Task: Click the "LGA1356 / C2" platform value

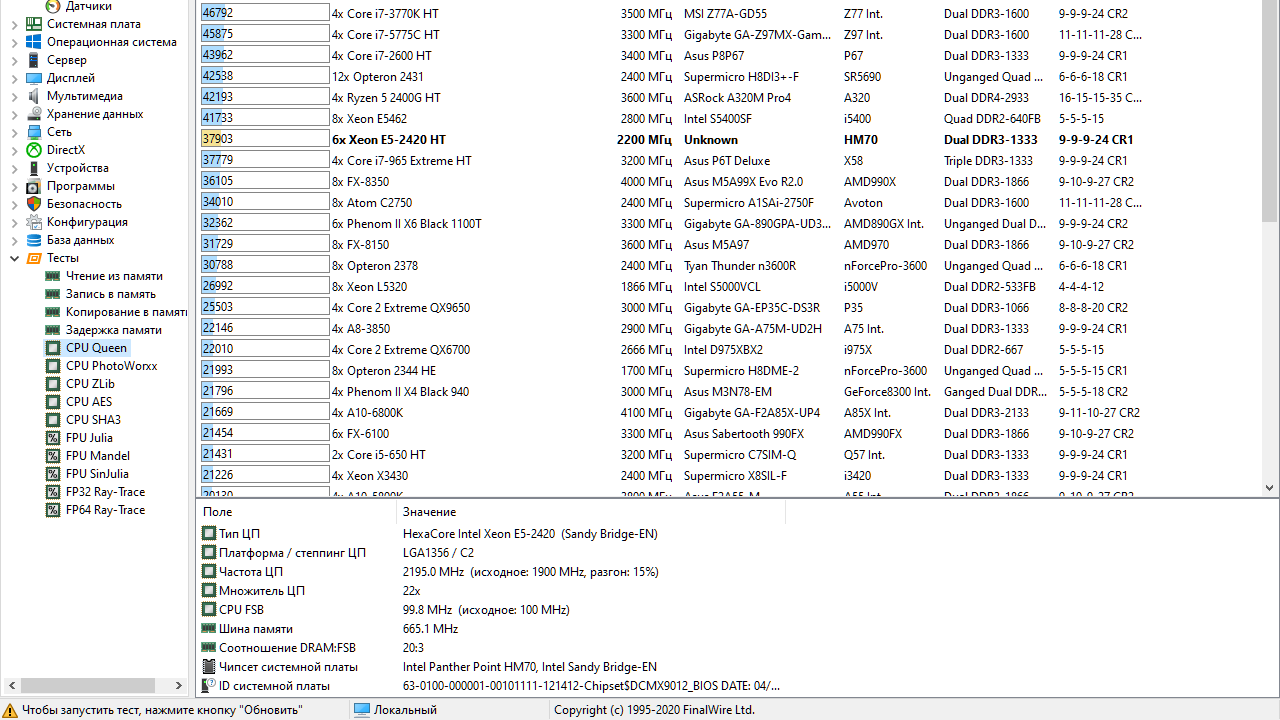Action: point(438,553)
